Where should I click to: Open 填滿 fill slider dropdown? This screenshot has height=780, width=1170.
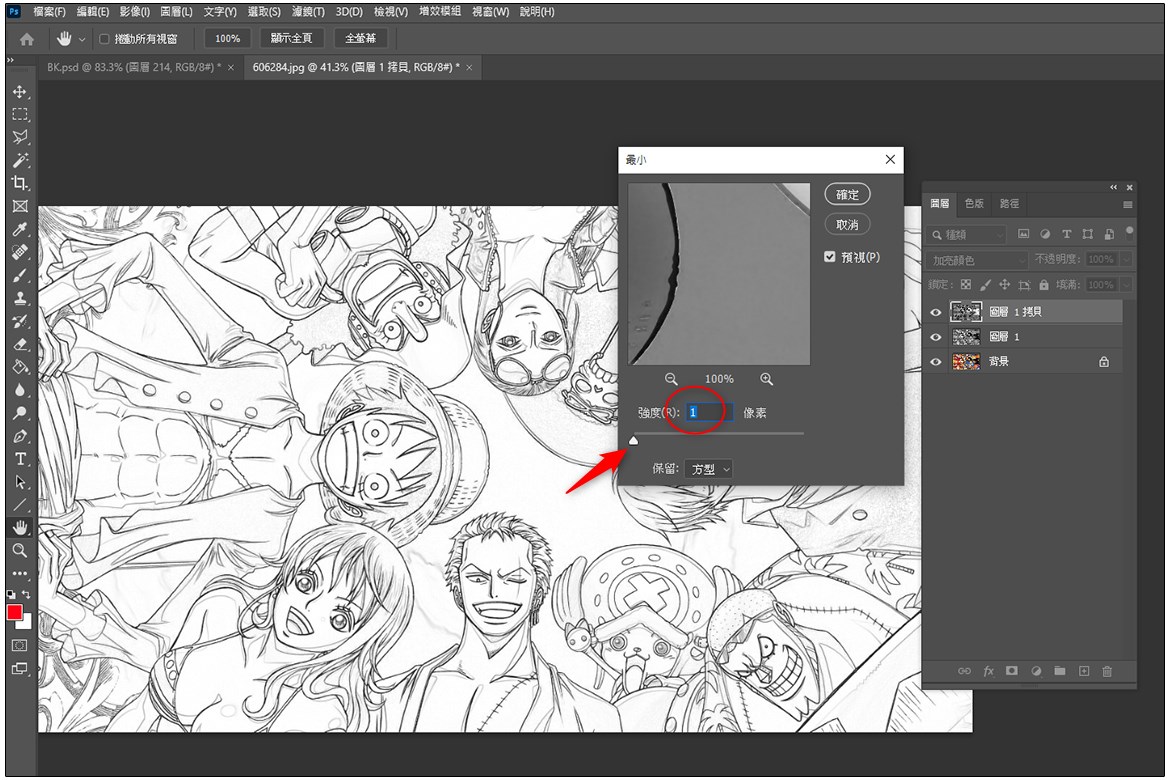point(1125,284)
